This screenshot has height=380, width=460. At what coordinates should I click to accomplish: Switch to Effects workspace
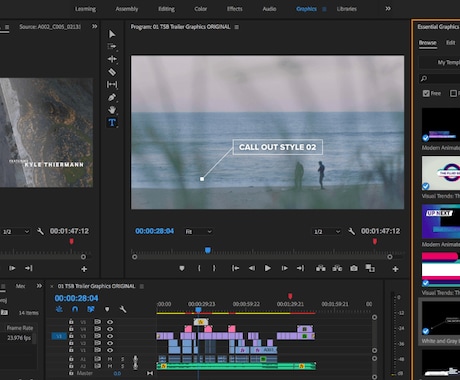[235, 9]
